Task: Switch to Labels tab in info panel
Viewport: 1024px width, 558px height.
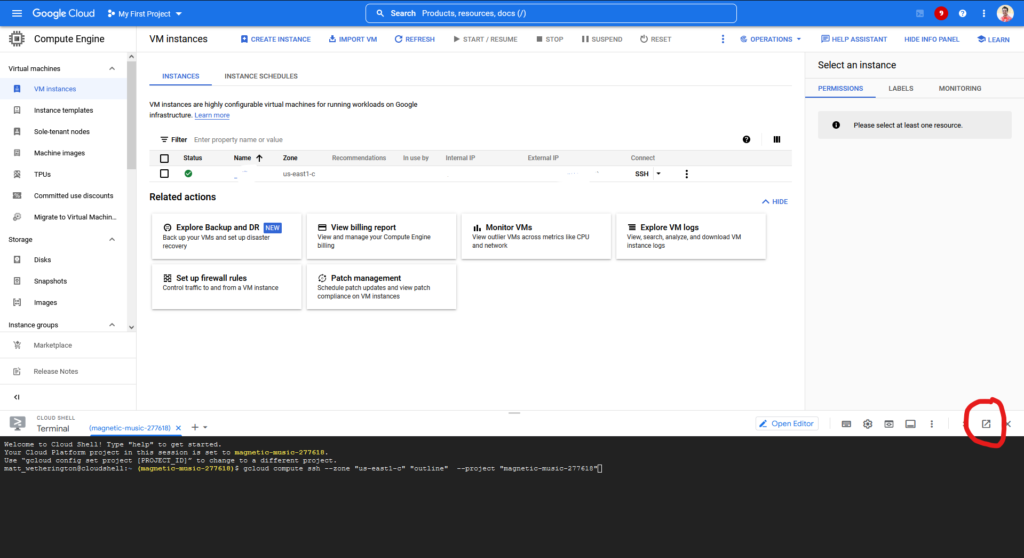Action: 901,88
